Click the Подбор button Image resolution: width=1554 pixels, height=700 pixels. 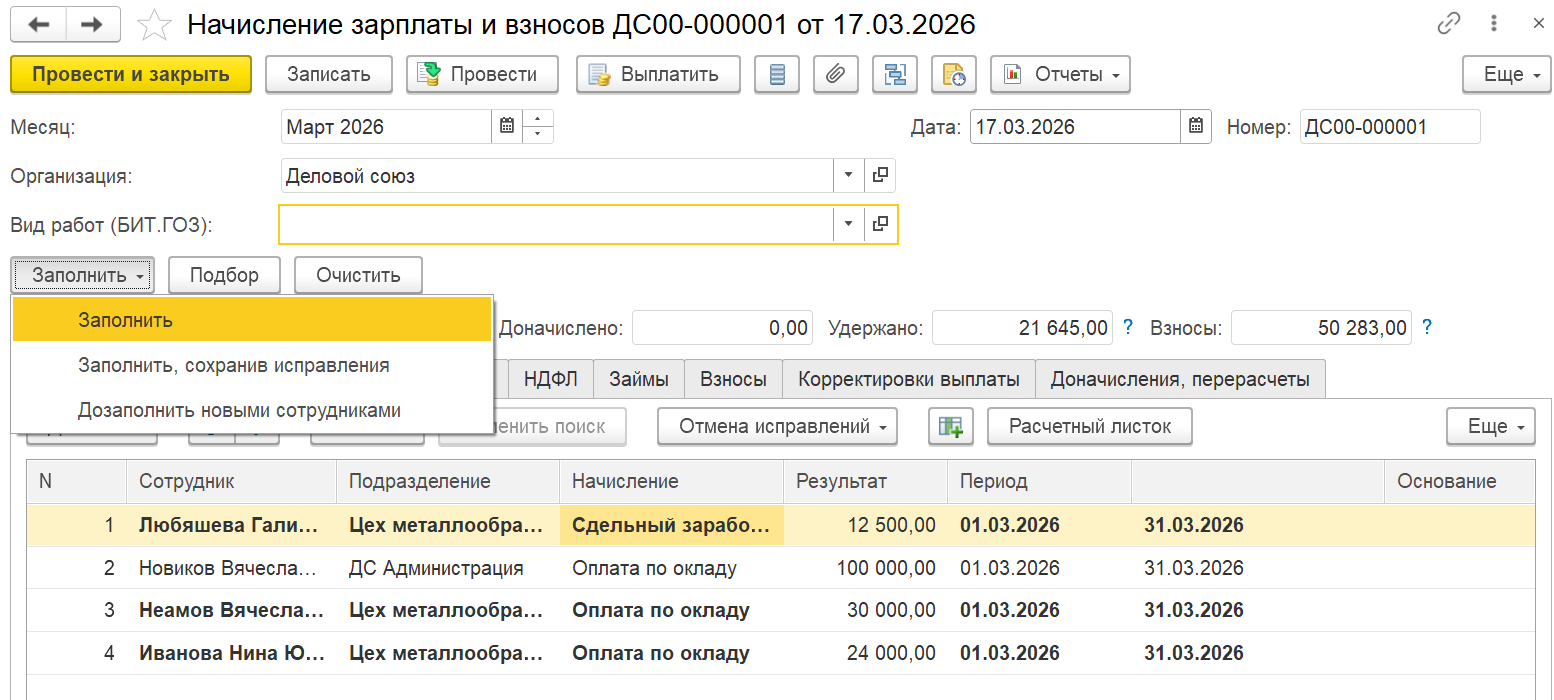coord(224,275)
